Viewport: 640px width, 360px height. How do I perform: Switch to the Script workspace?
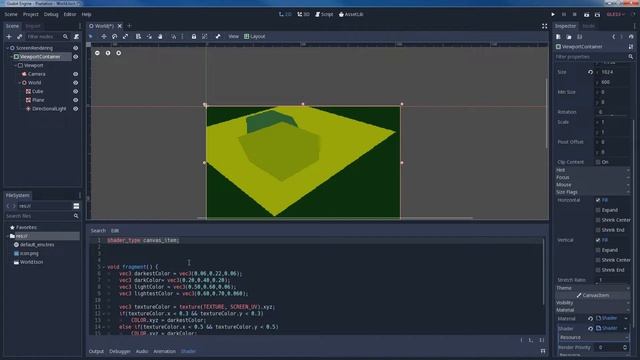point(324,14)
